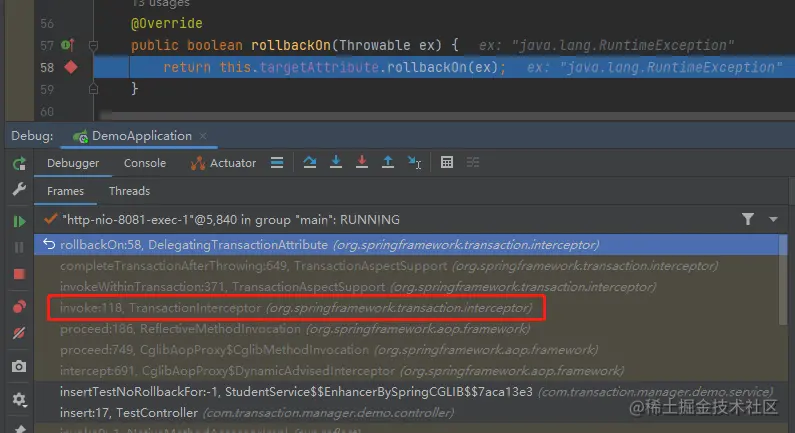This screenshot has height=433, width=795.
Task: Click Show Execution Point icon
Action: [277, 163]
